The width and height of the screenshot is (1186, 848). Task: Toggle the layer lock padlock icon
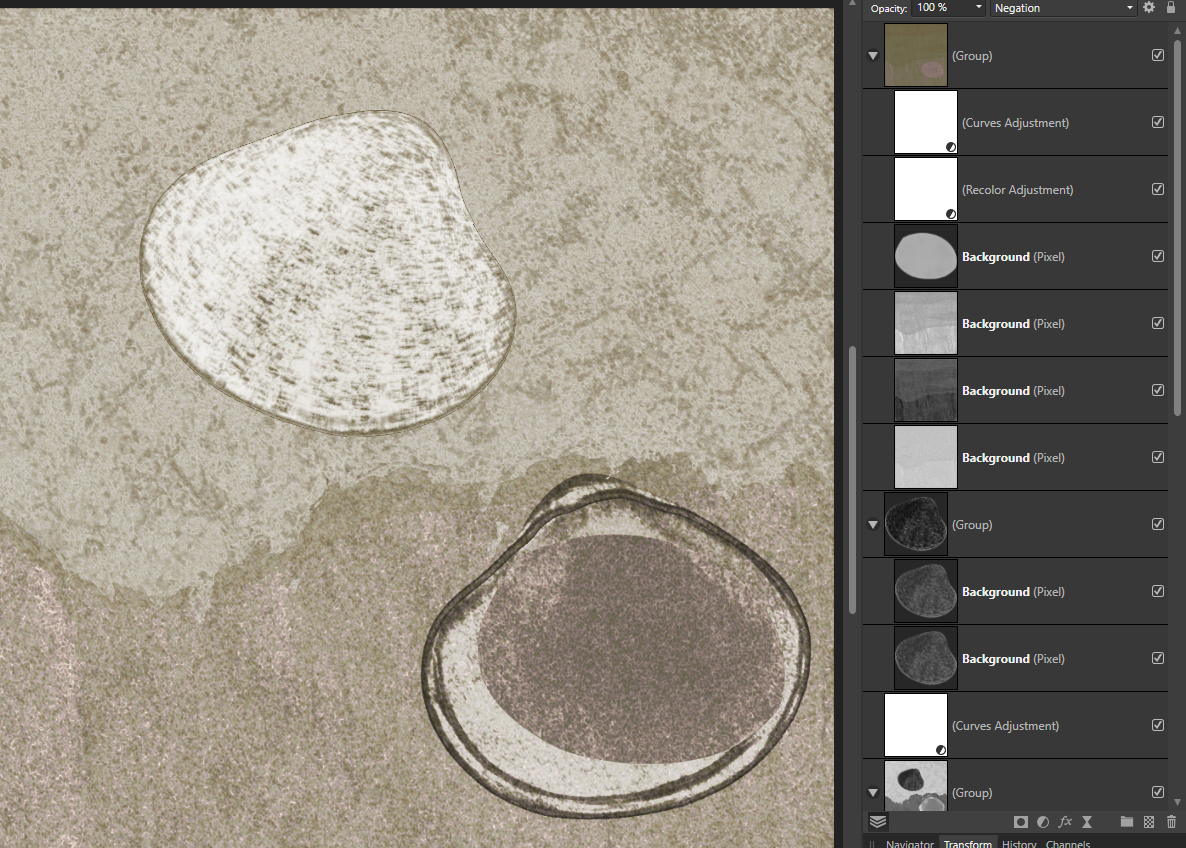point(1171,8)
